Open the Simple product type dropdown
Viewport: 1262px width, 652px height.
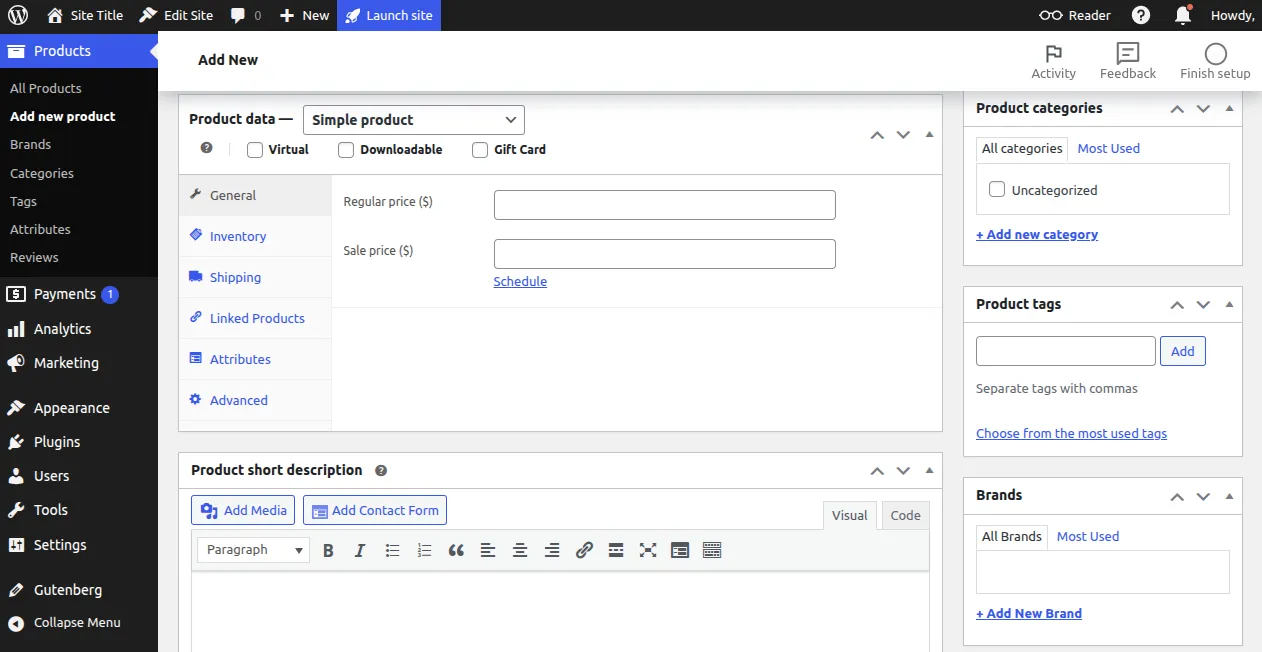414,120
